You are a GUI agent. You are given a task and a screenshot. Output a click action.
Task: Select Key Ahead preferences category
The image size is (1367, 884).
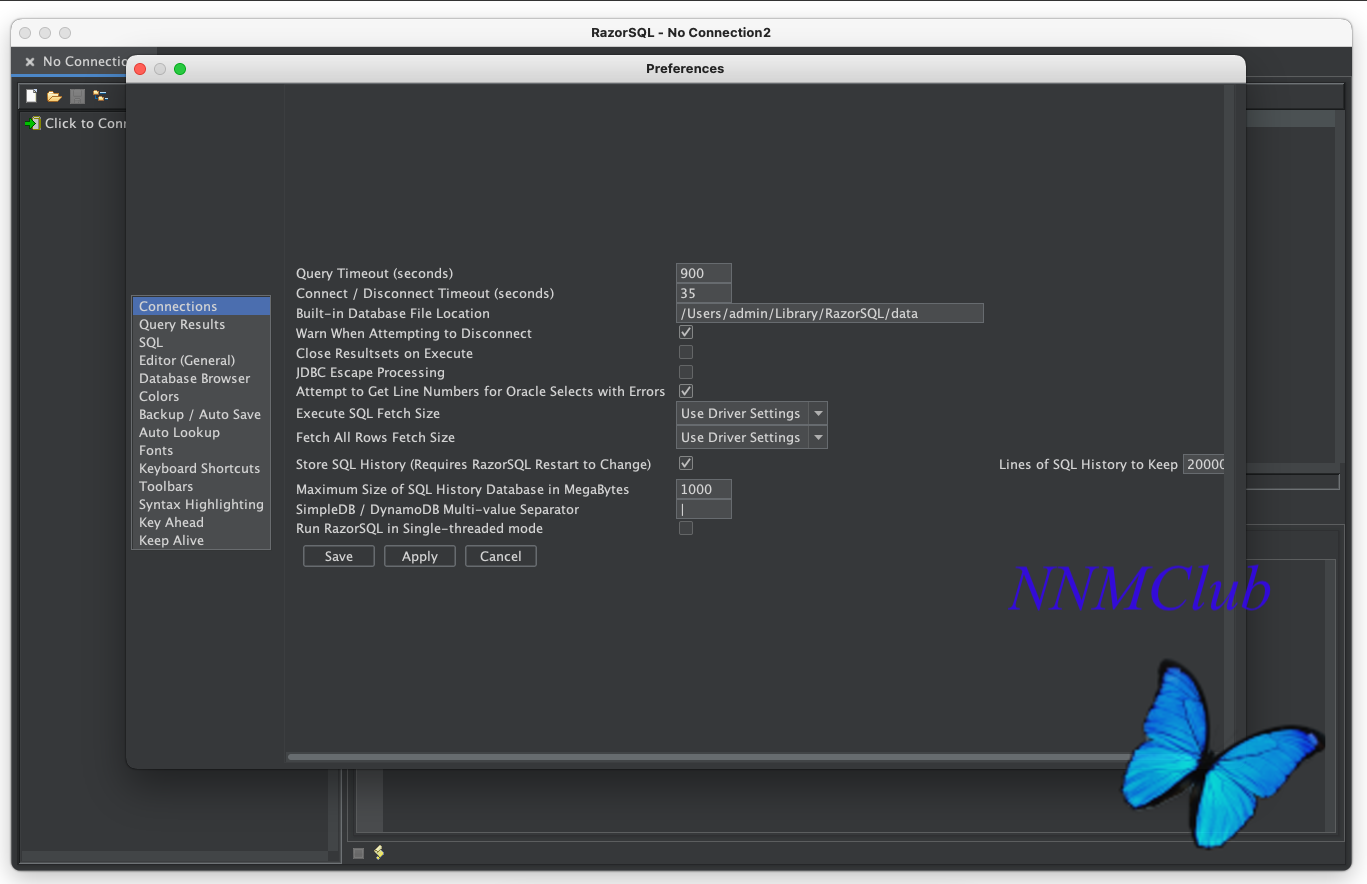pos(201,522)
